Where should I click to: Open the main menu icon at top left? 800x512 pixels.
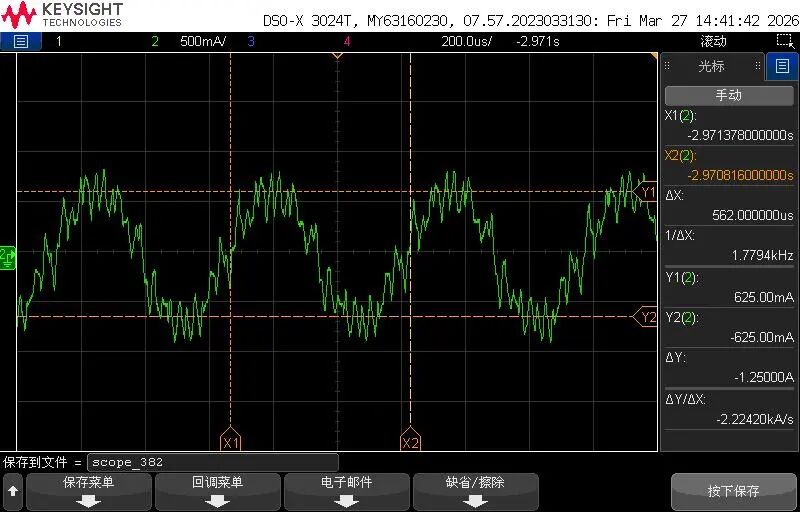pos(20,41)
